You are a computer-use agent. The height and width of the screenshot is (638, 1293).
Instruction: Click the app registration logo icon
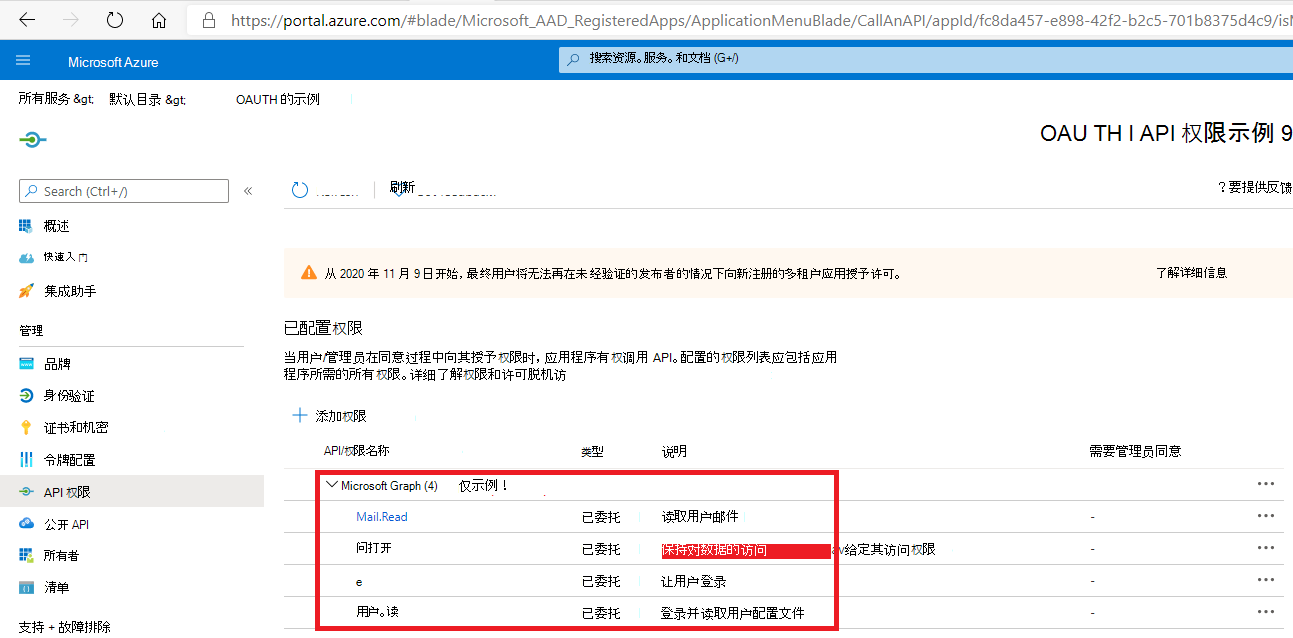33,140
